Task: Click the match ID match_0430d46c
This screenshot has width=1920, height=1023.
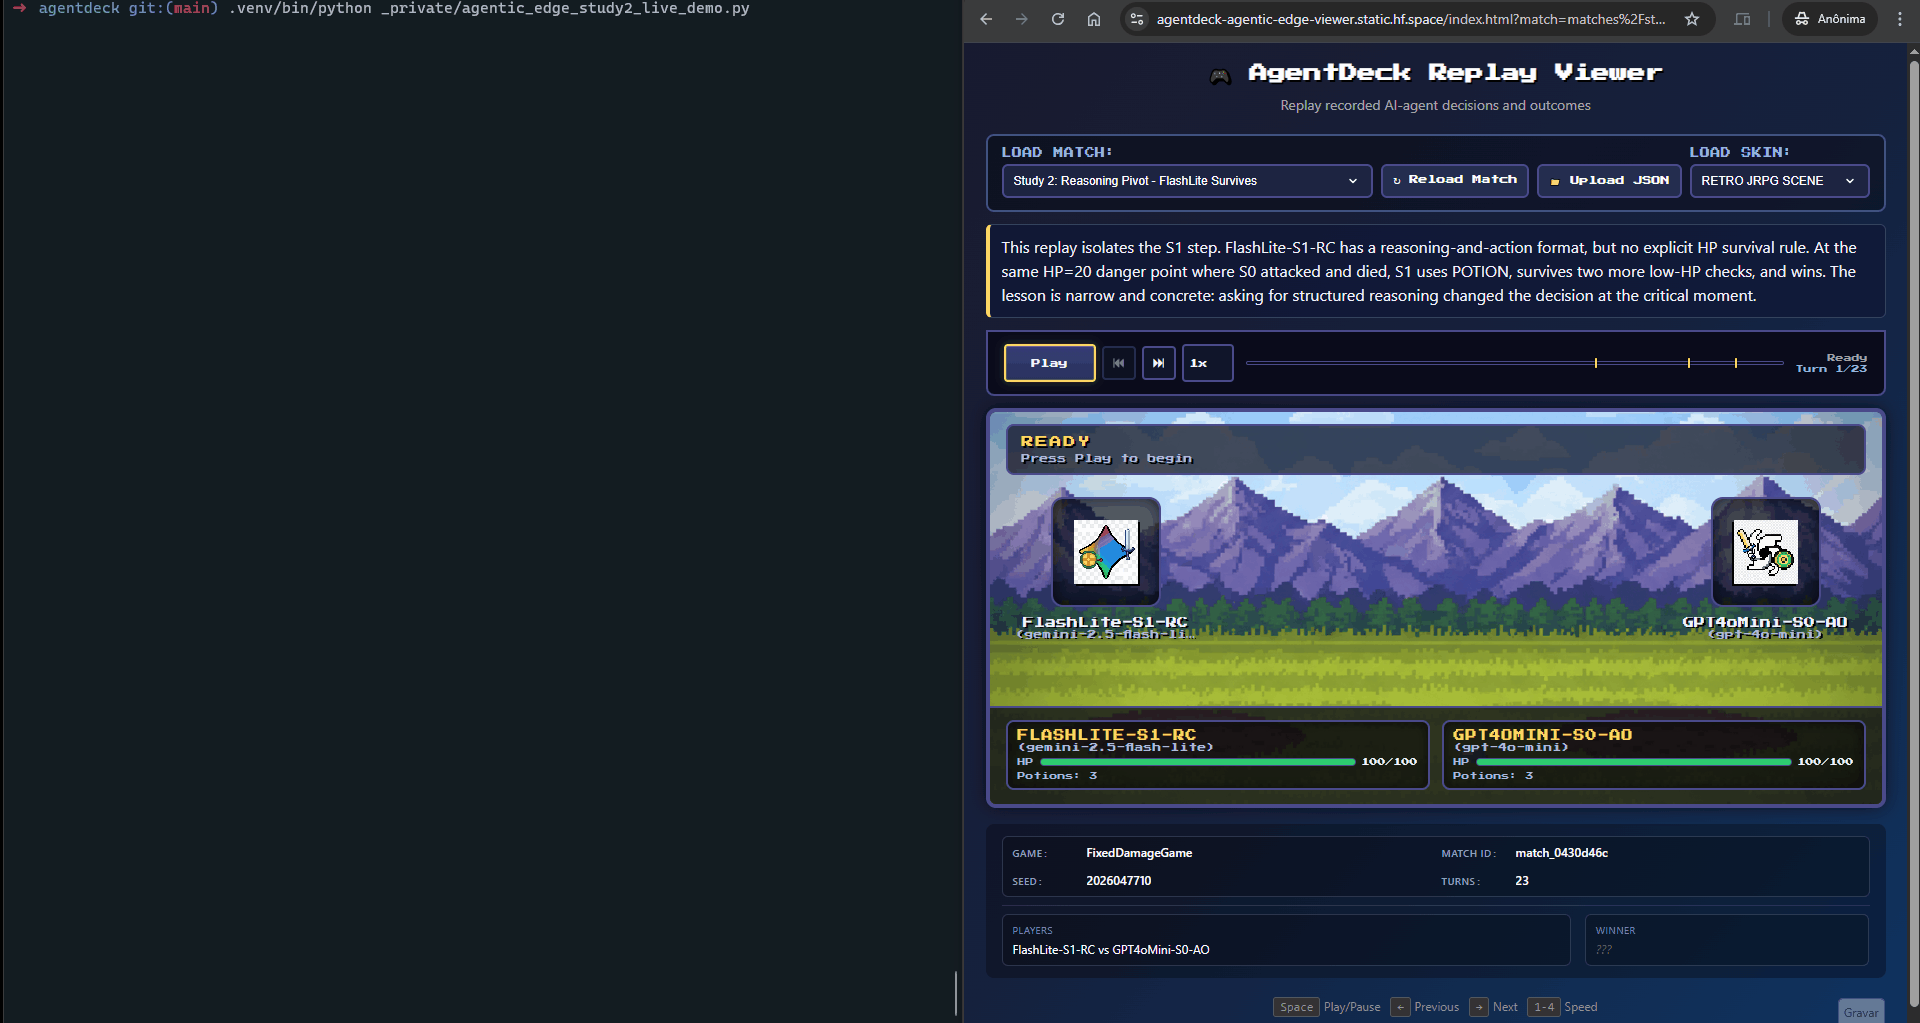Action: (x=1561, y=853)
